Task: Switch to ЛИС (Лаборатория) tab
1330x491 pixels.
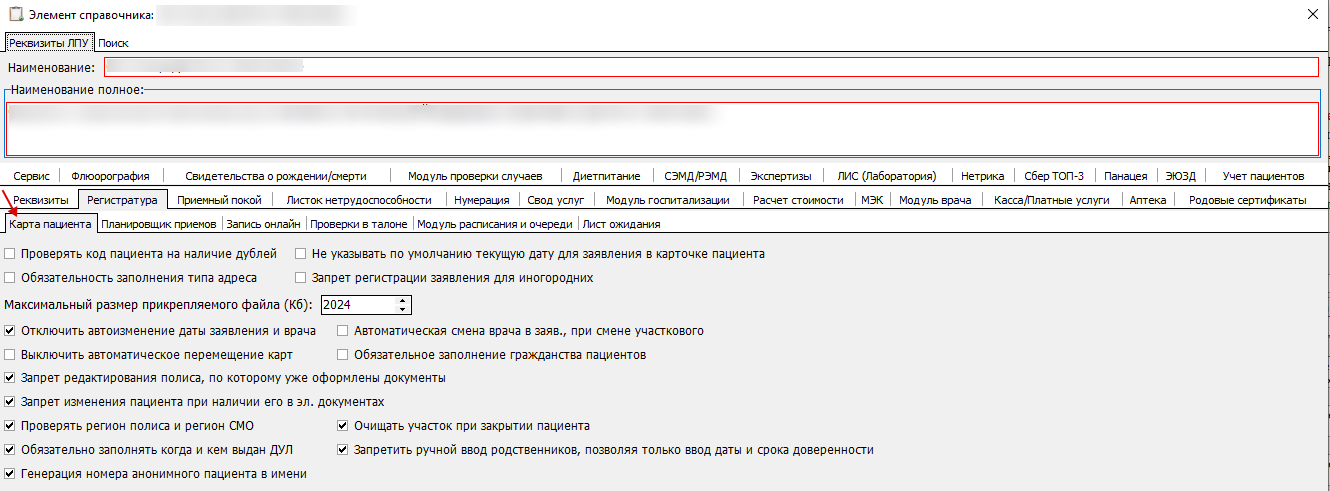Action: [886, 176]
